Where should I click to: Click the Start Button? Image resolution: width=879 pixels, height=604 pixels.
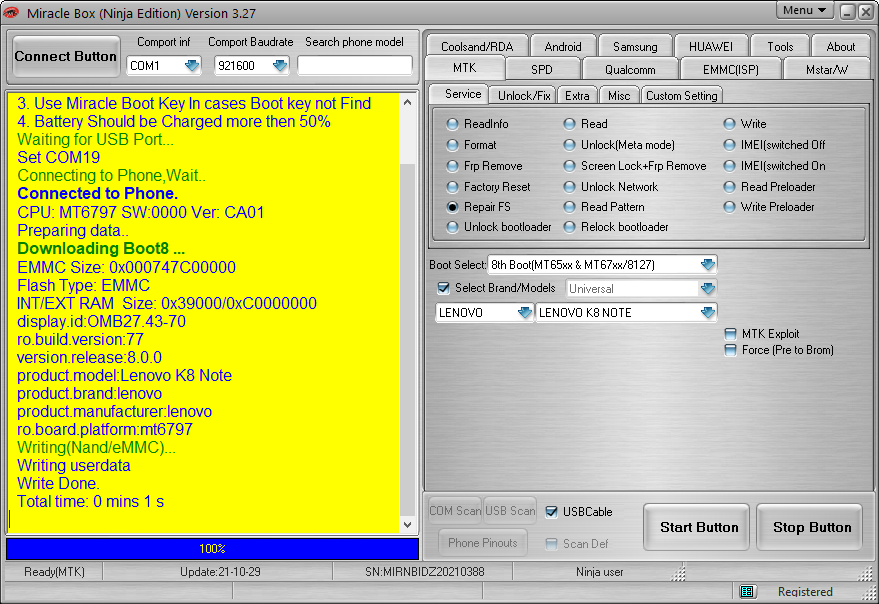[696, 527]
